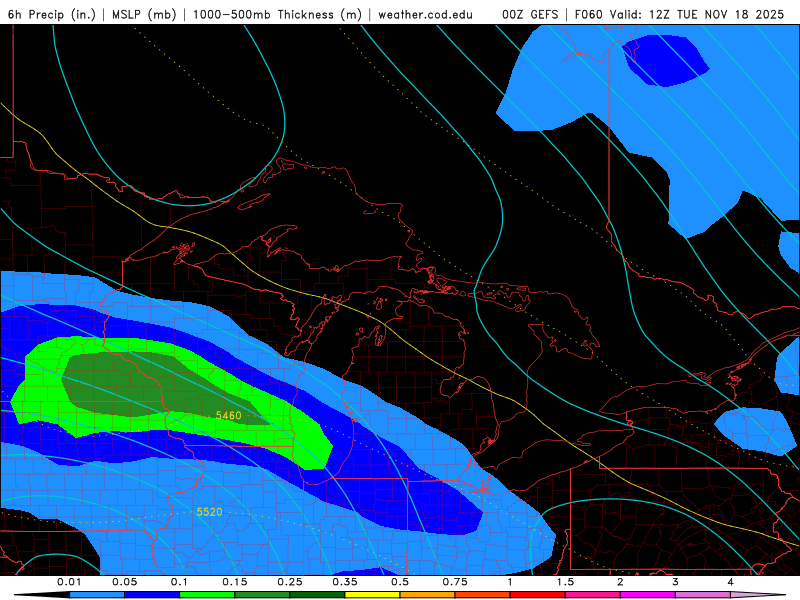800x600 pixels.
Task: Click the 0.15 legend value
Action: tap(235, 582)
